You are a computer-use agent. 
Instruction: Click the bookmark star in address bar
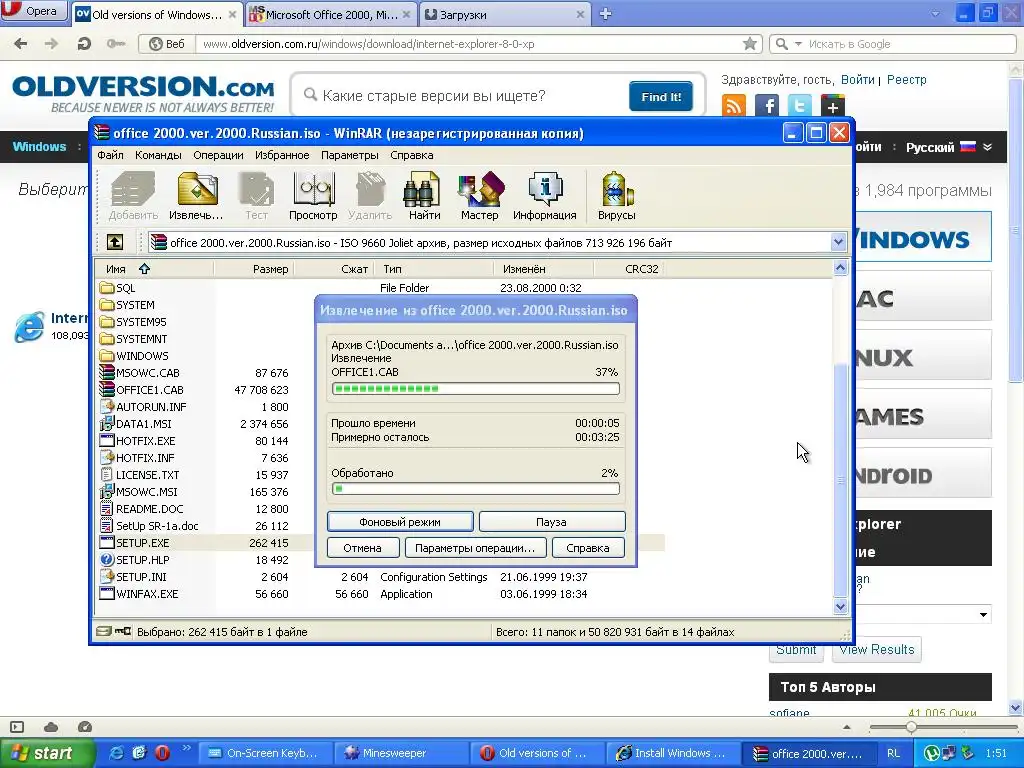[750, 44]
